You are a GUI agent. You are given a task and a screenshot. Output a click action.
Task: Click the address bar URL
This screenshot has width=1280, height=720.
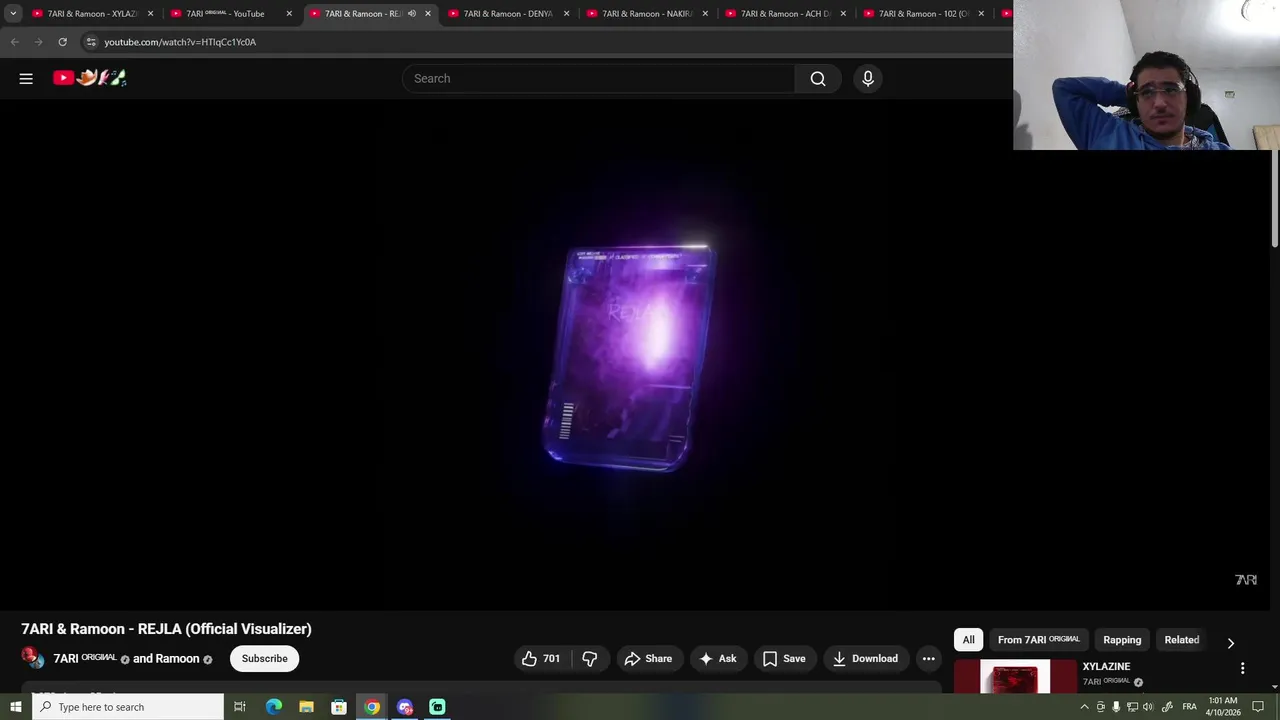[180, 42]
